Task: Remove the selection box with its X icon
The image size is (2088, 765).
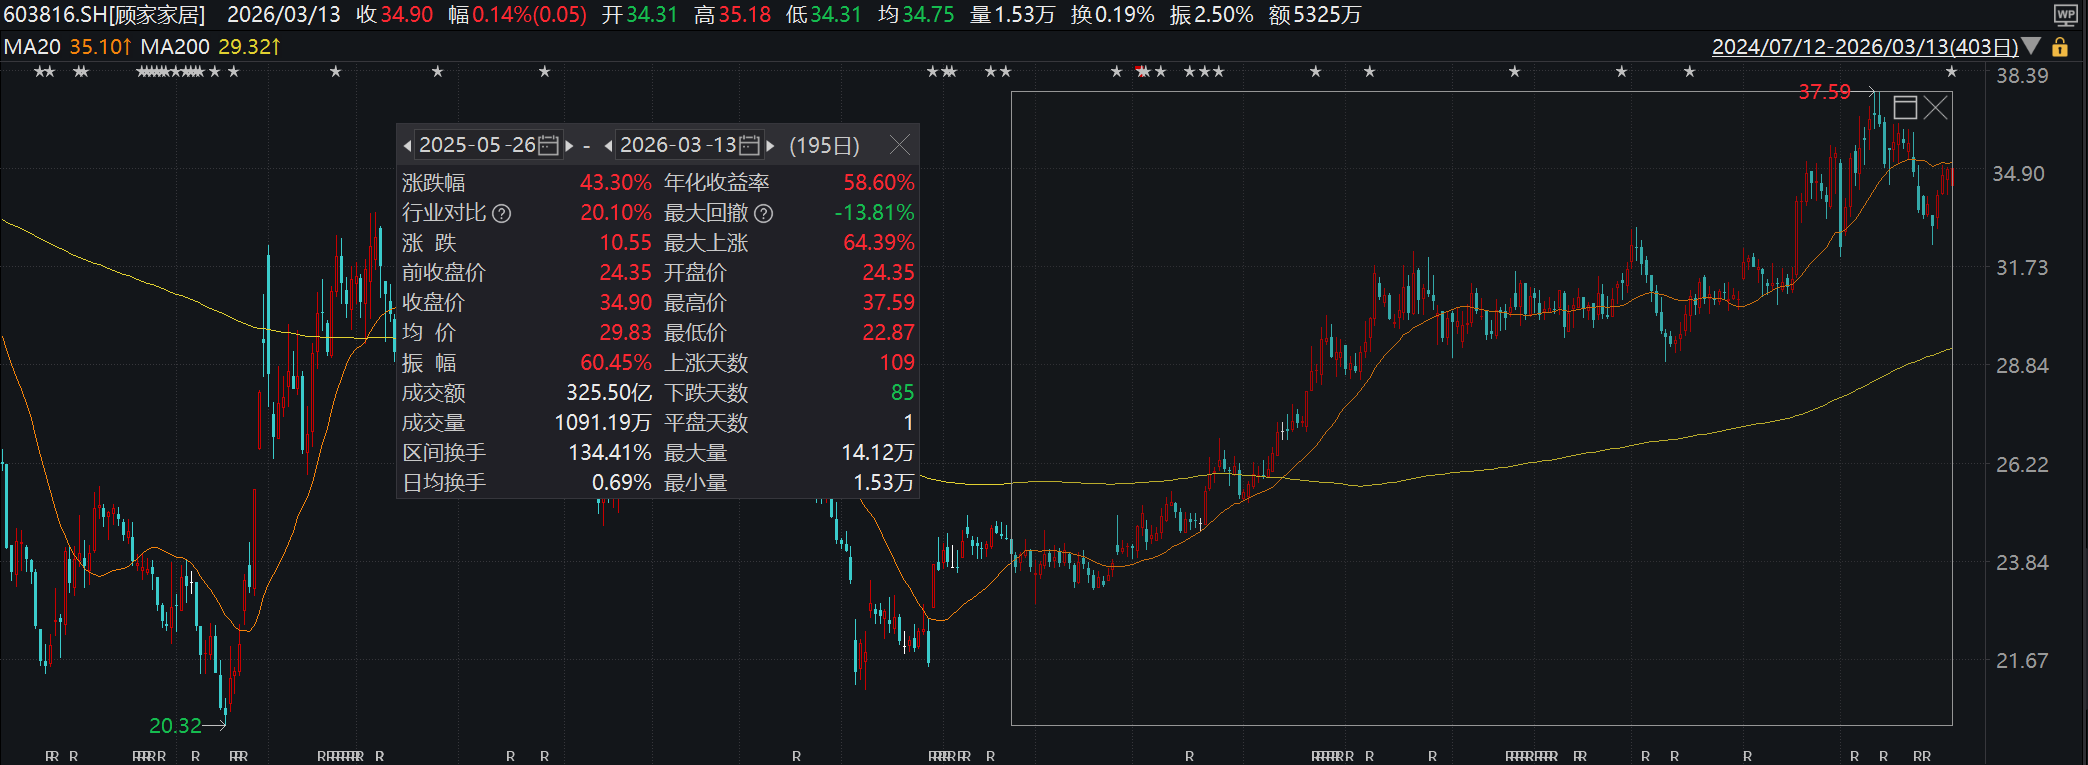Action: 1936,107
